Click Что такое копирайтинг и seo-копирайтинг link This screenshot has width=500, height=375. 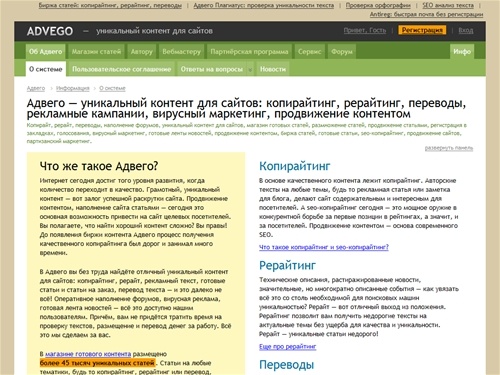[x=324, y=247]
